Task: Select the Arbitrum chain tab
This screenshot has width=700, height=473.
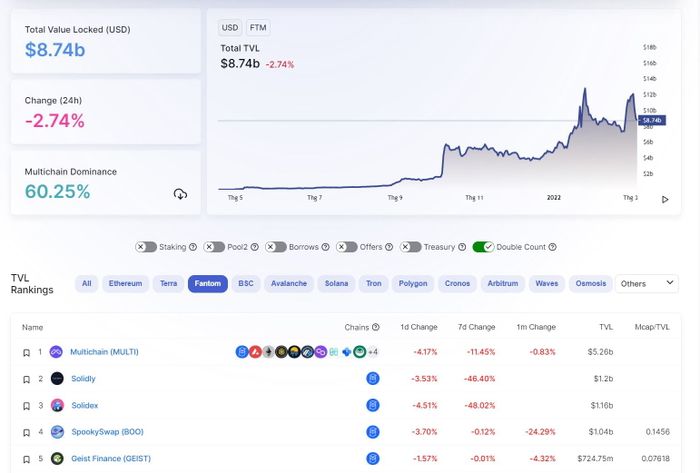Action: tap(503, 284)
